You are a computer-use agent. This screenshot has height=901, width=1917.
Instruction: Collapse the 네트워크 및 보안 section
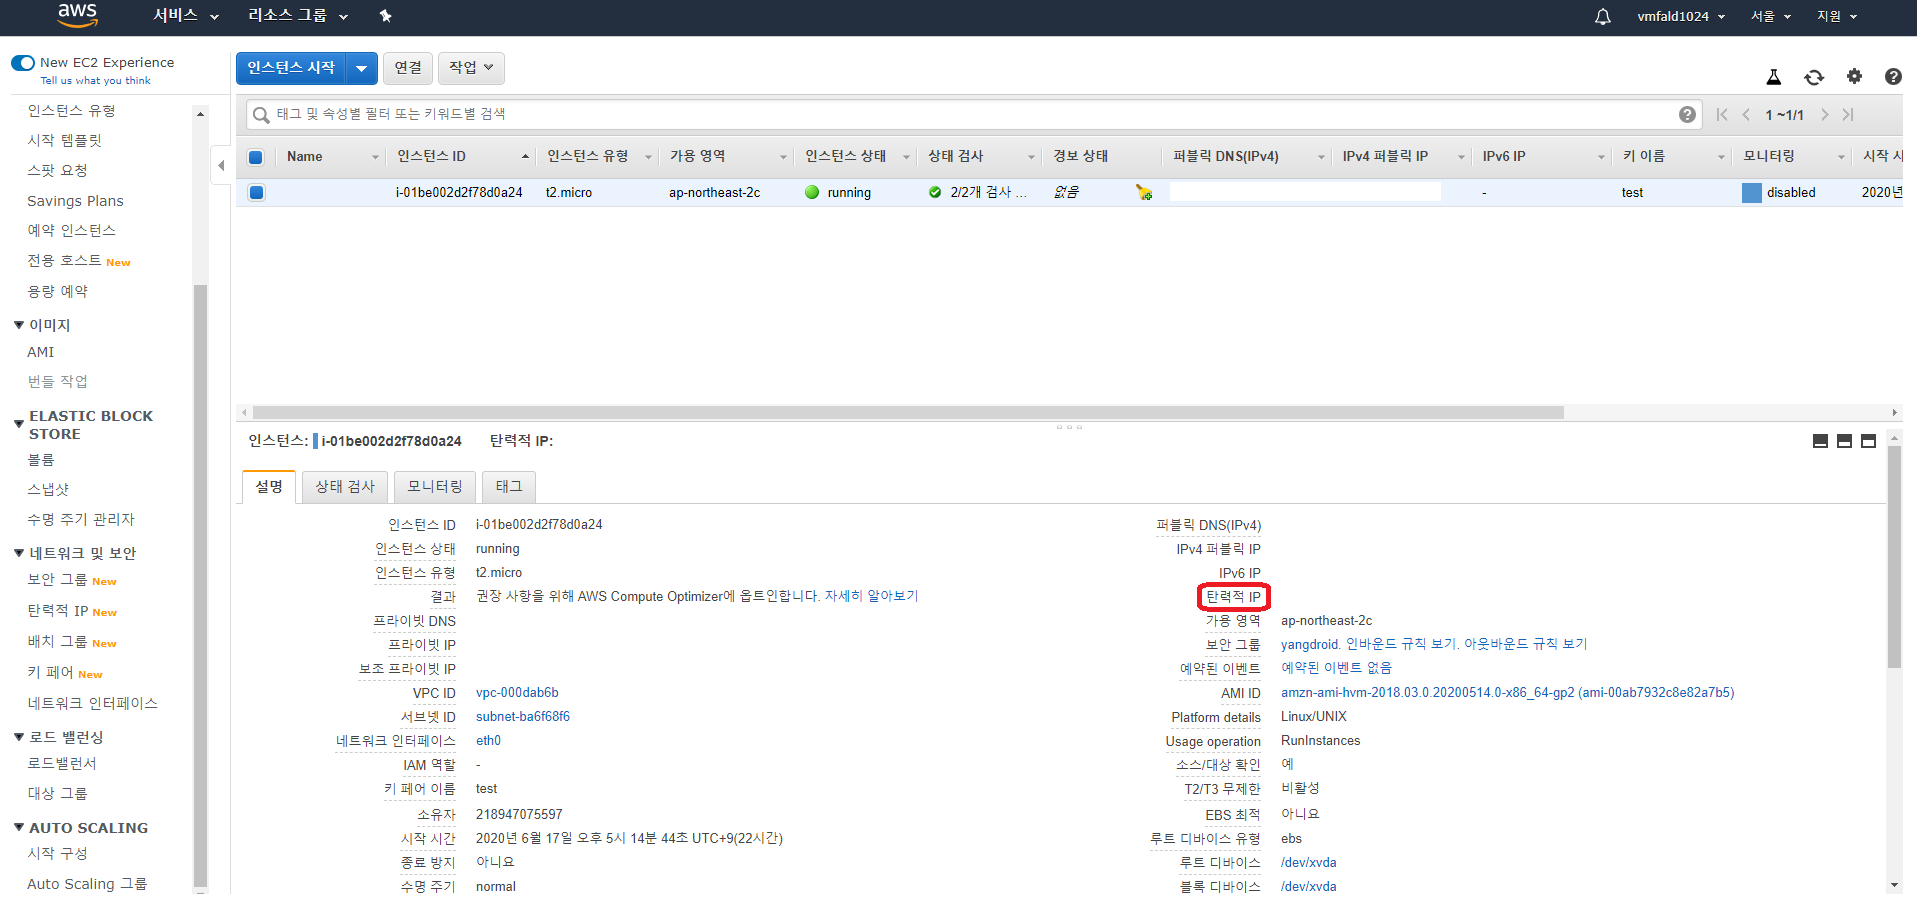point(19,553)
